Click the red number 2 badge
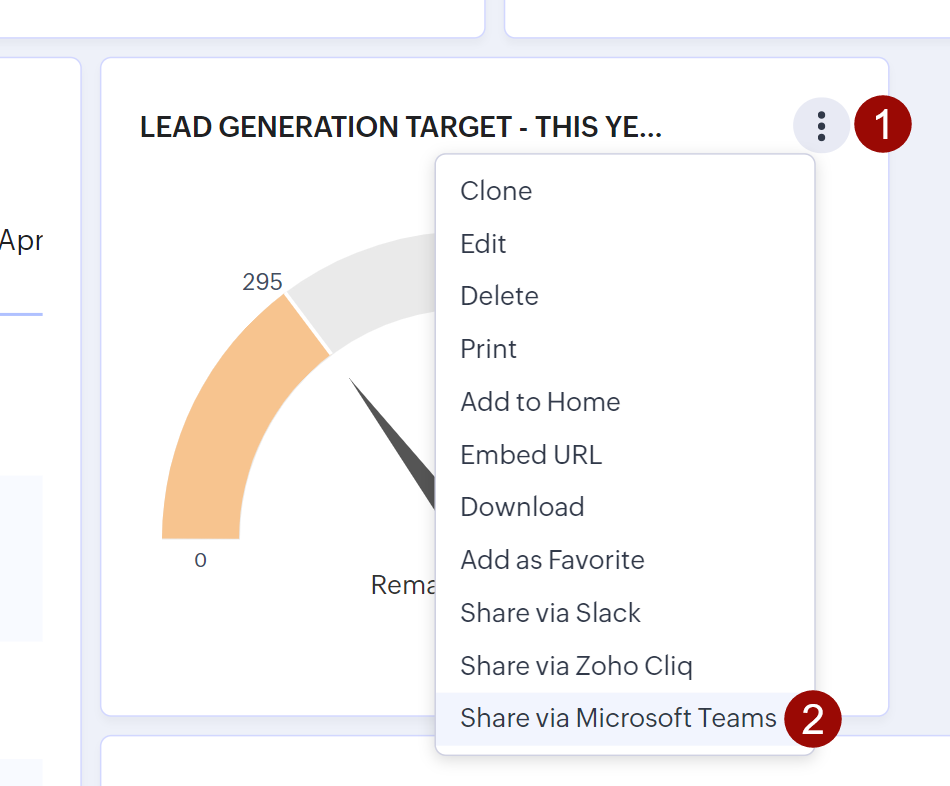Screen dimensions: 950x786 [x=812, y=720]
